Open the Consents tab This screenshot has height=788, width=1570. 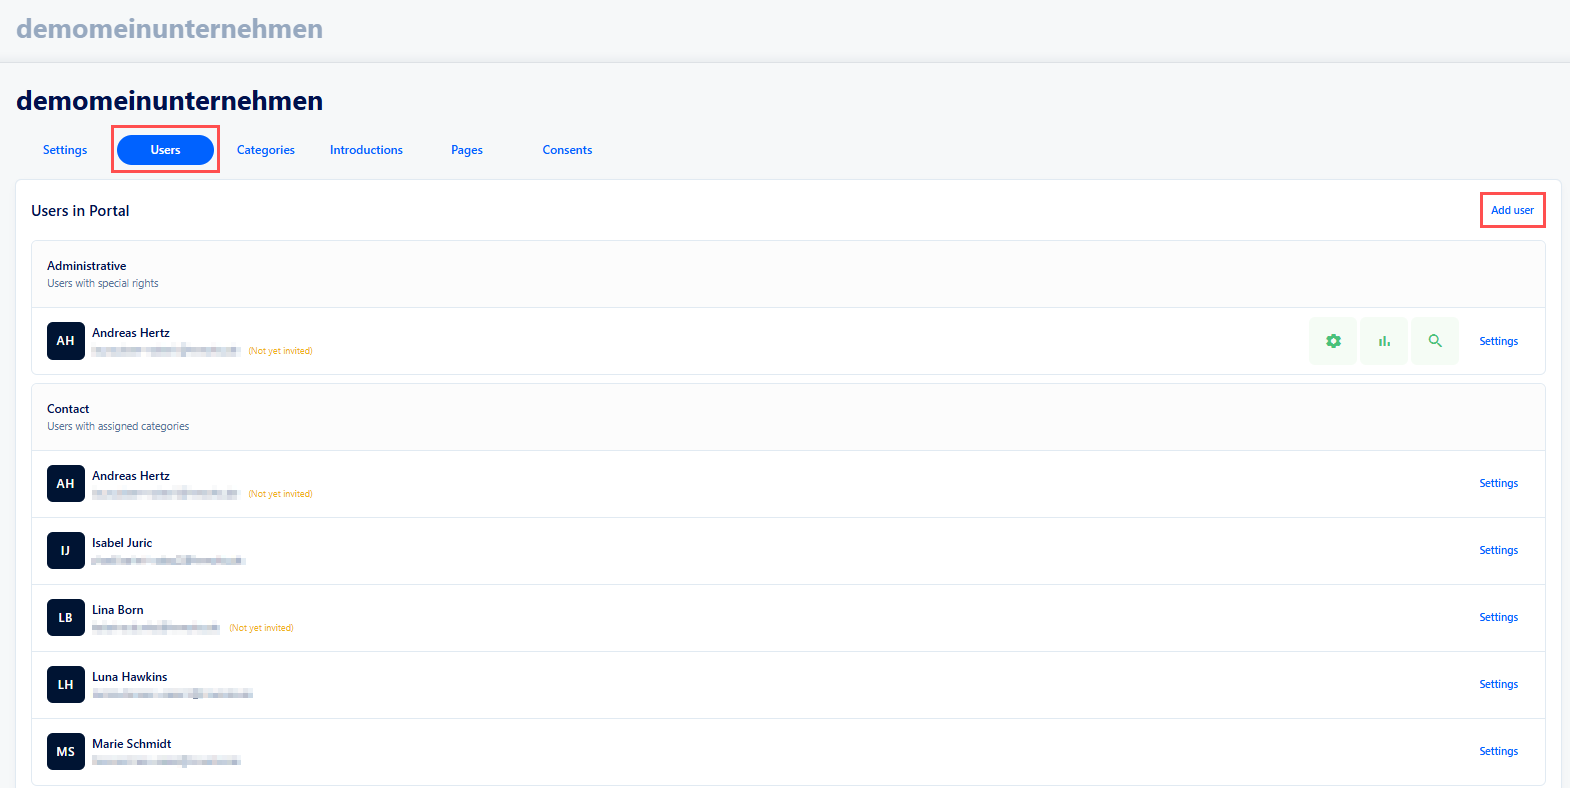[x=567, y=150]
